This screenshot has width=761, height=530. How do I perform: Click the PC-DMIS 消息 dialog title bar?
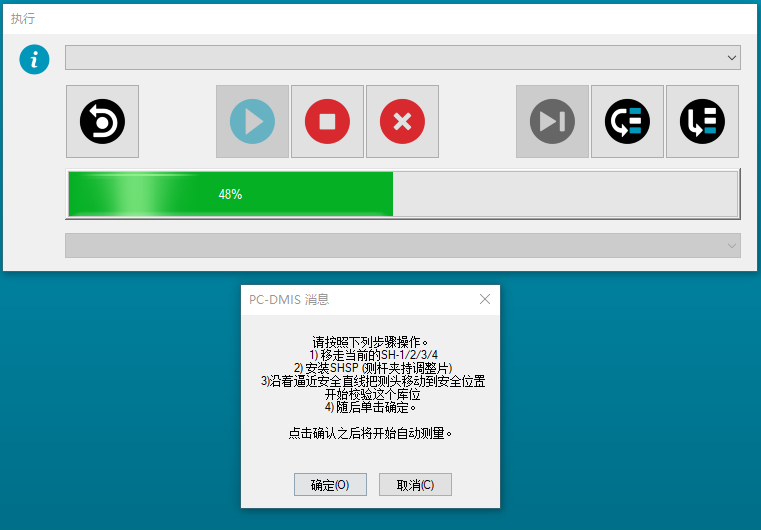350,299
